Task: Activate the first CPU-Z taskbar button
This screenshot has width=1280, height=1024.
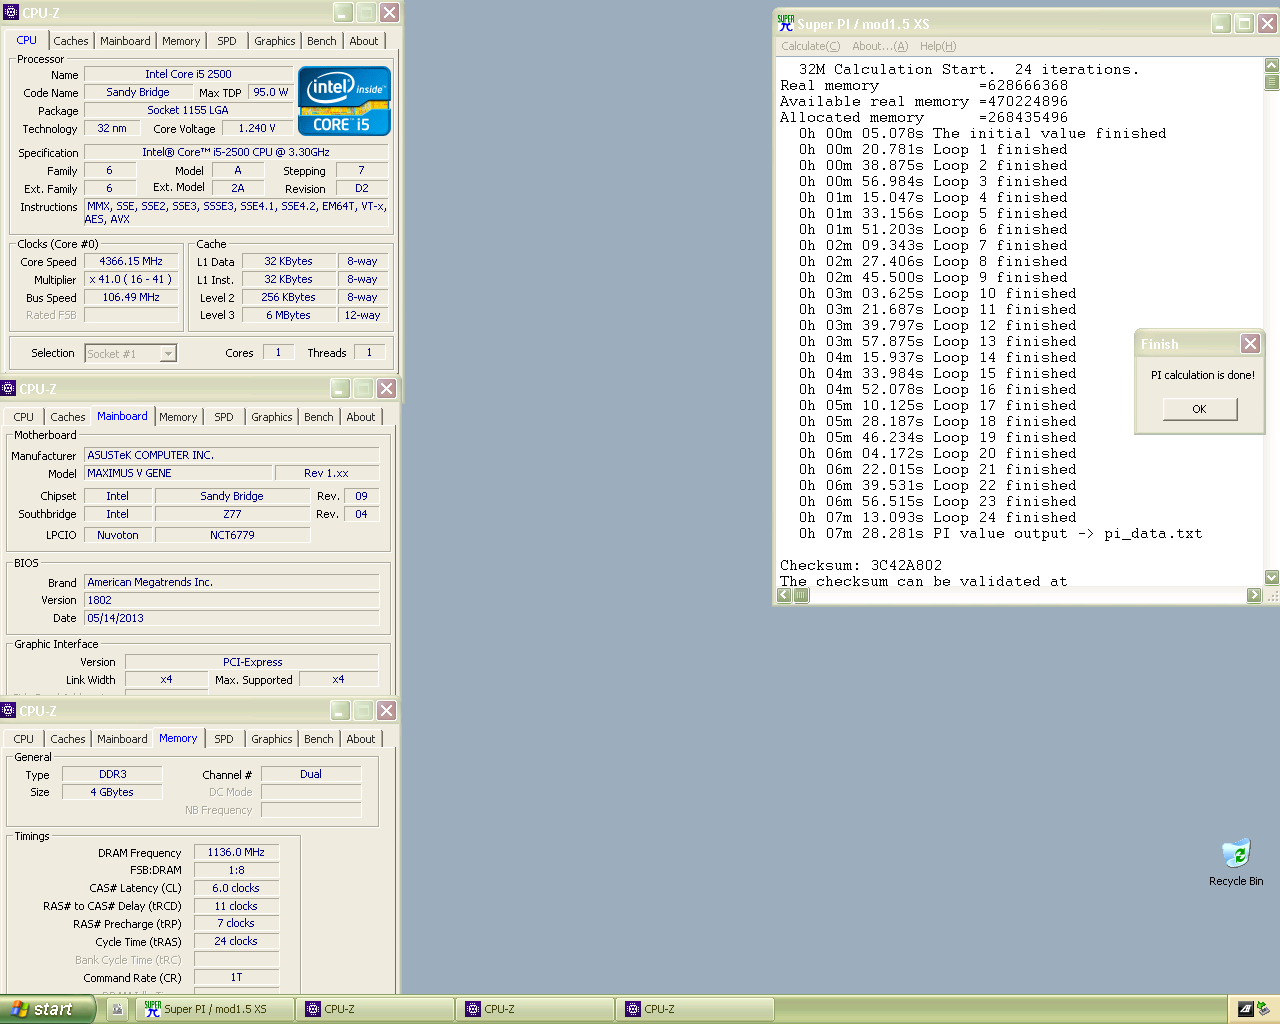Action: coord(376,1009)
